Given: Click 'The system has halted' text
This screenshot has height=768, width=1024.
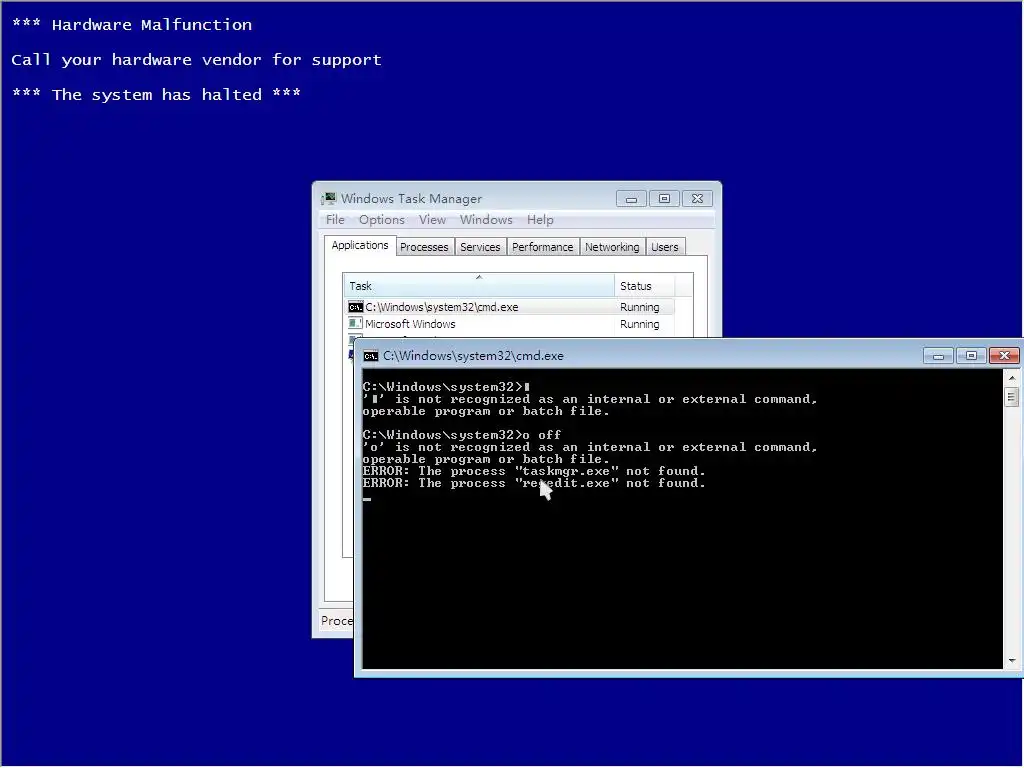Looking at the screenshot, I should pyautogui.click(x=157, y=95).
